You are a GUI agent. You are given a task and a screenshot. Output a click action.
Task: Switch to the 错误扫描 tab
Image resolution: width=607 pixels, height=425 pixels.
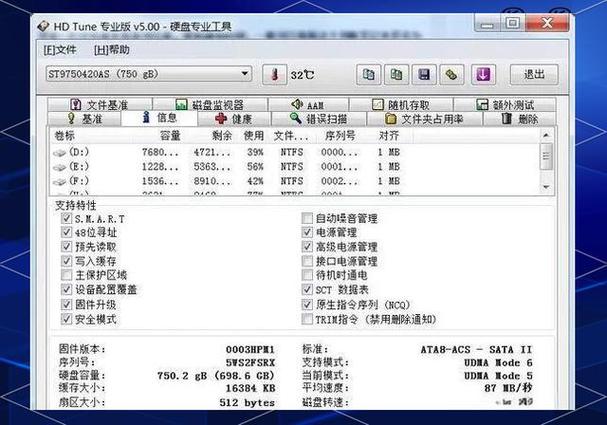[x=319, y=118]
